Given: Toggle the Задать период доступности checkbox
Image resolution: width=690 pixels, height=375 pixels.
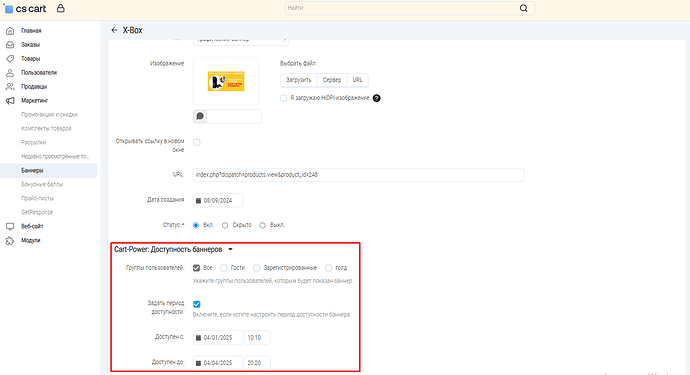Looking at the screenshot, I should (197, 304).
